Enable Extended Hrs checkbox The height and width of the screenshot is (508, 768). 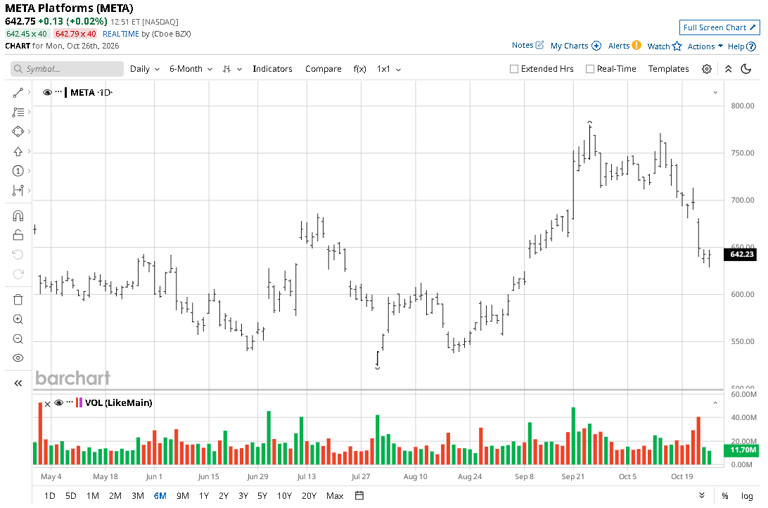pyautogui.click(x=514, y=69)
